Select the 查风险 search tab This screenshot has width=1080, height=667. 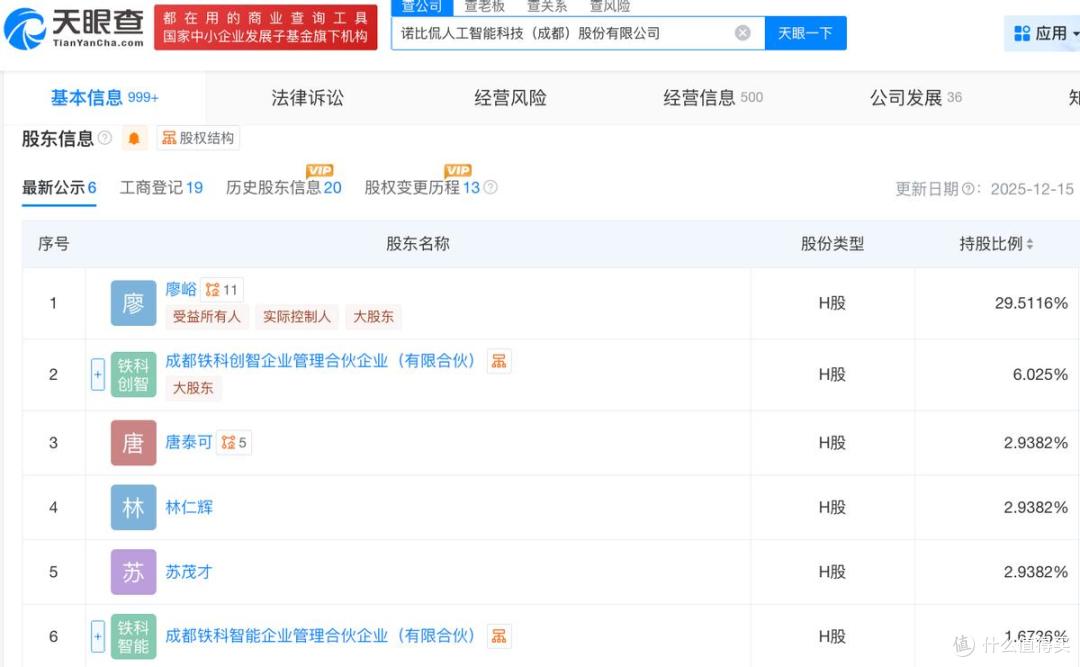[x=610, y=7]
